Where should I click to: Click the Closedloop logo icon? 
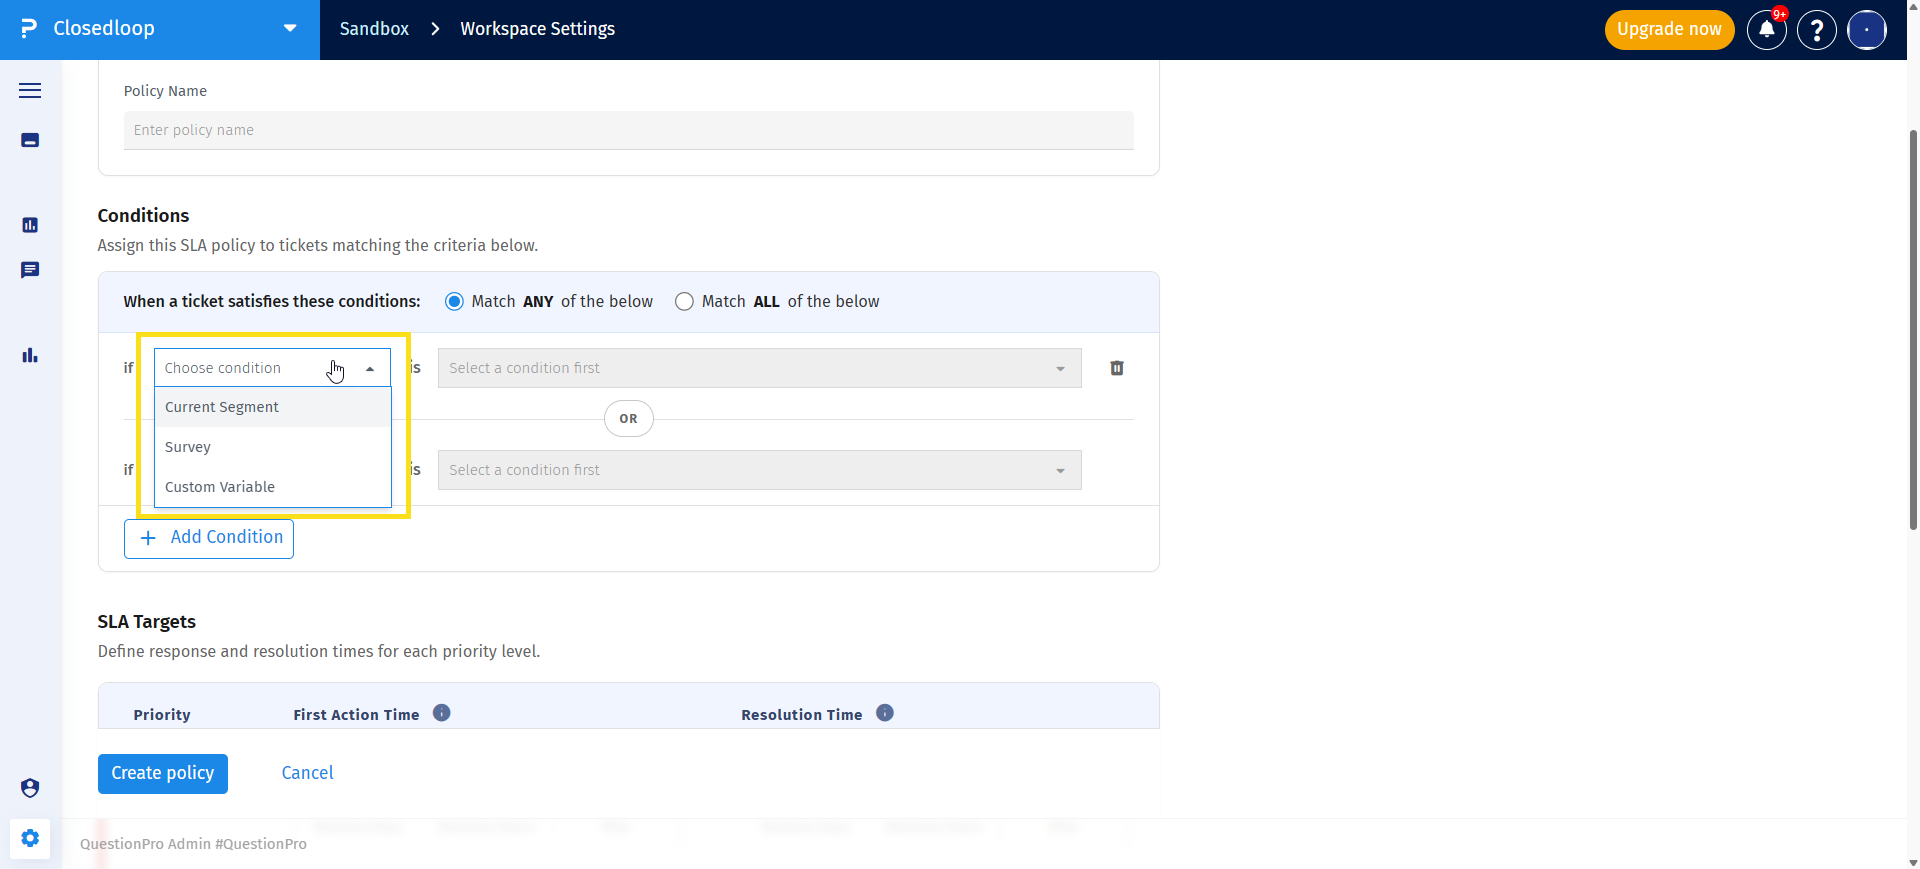click(x=29, y=29)
